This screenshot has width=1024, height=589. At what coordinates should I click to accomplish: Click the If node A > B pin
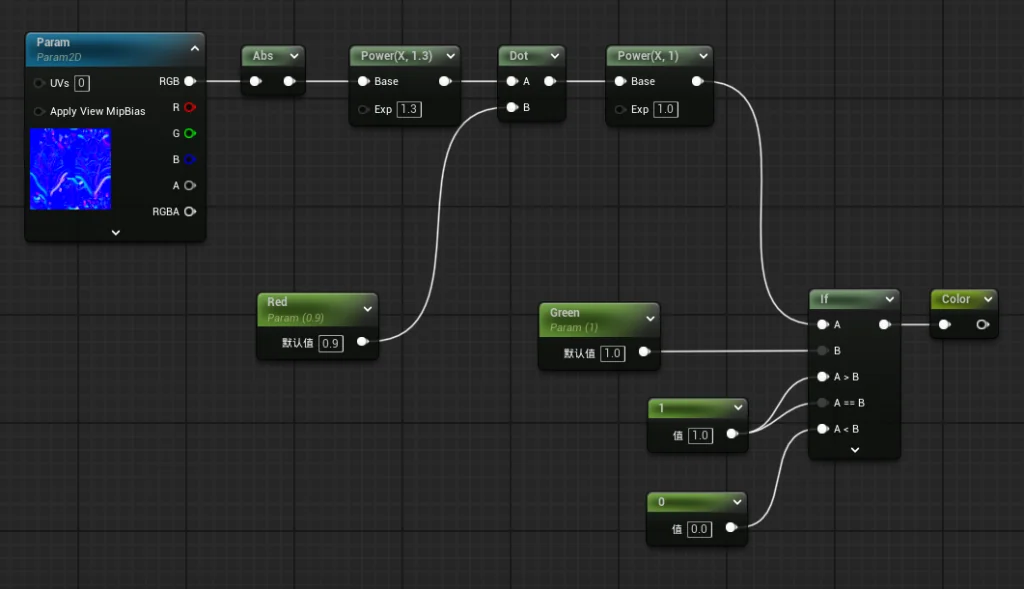pos(823,377)
